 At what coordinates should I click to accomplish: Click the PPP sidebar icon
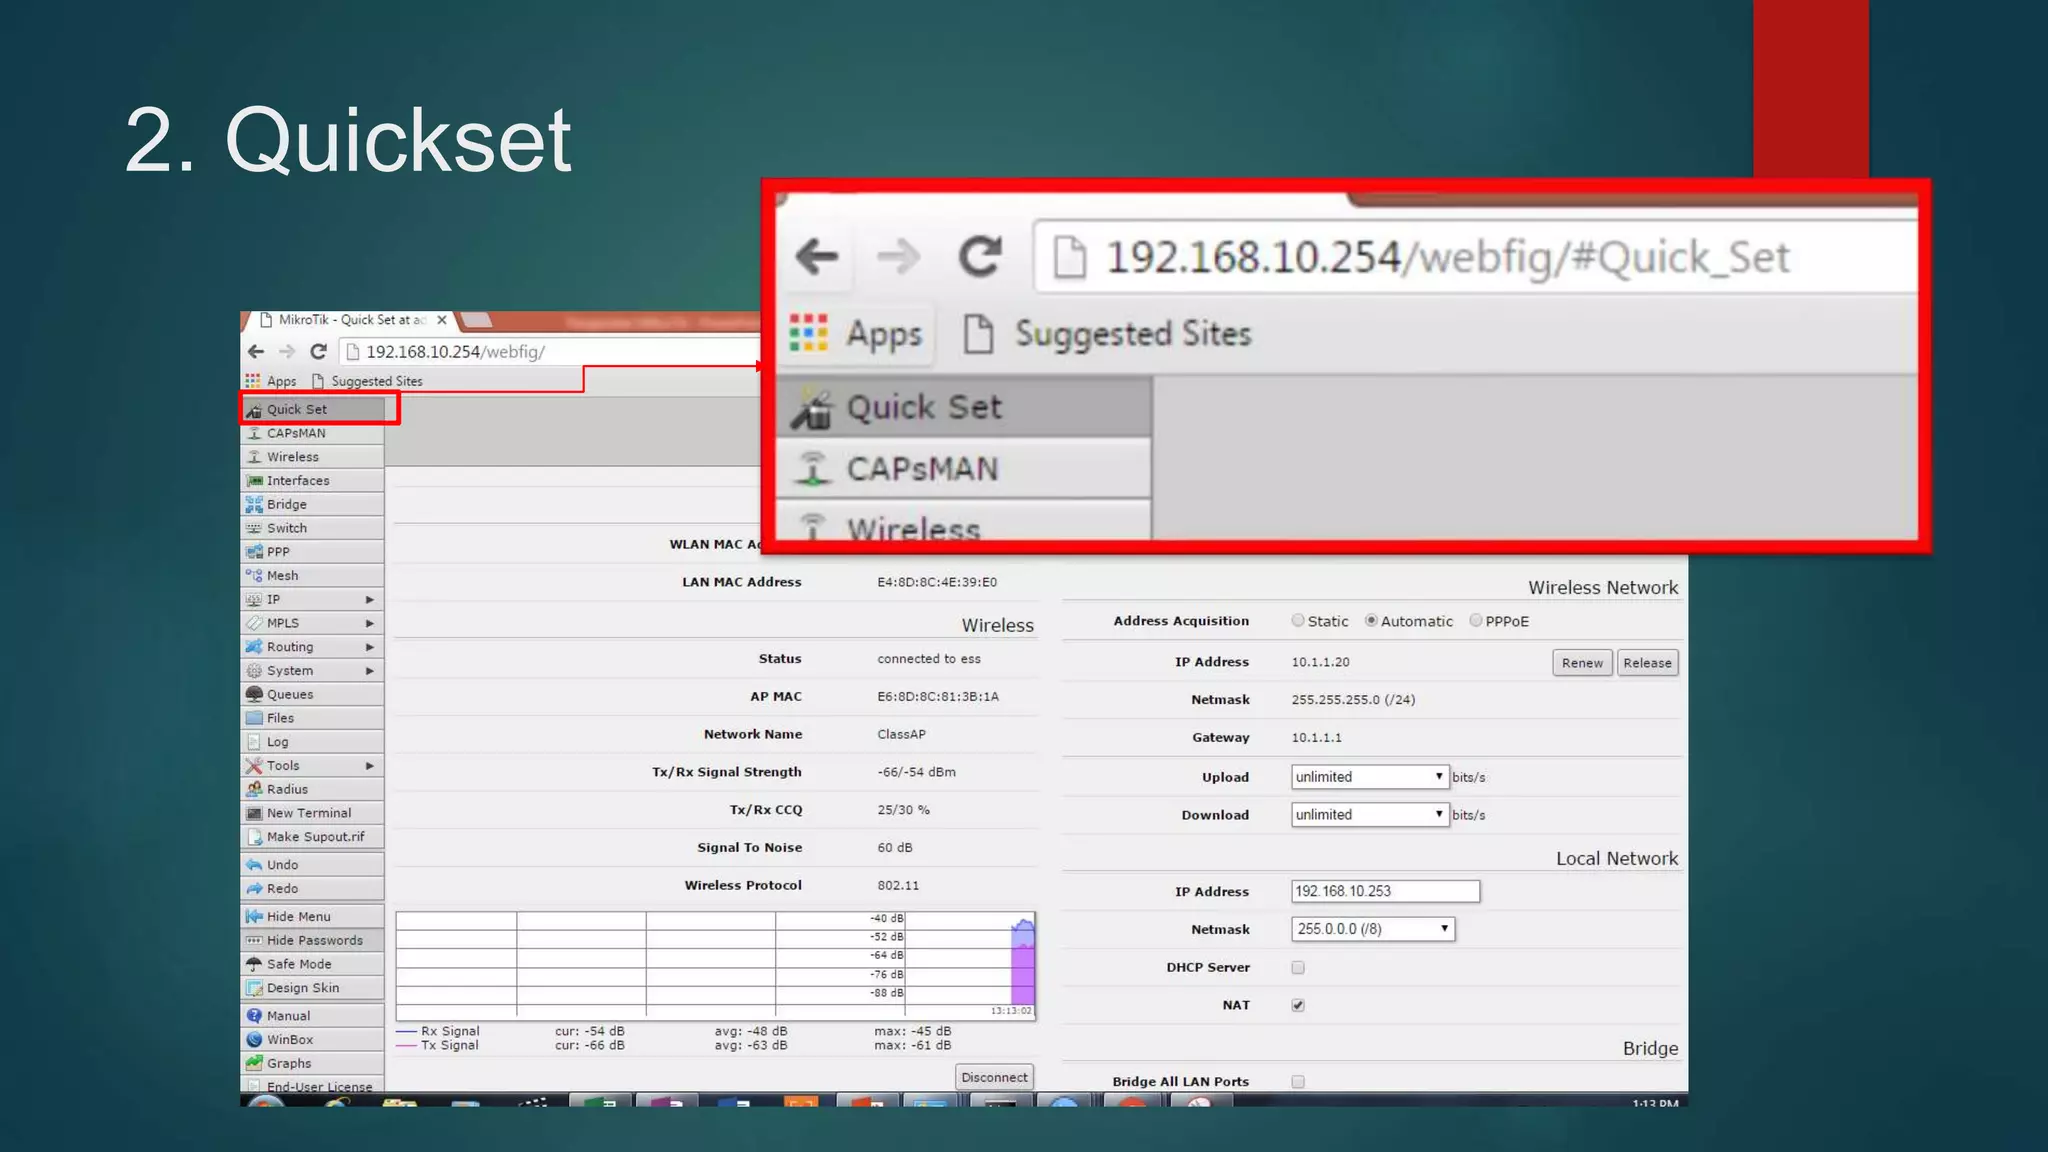254,552
